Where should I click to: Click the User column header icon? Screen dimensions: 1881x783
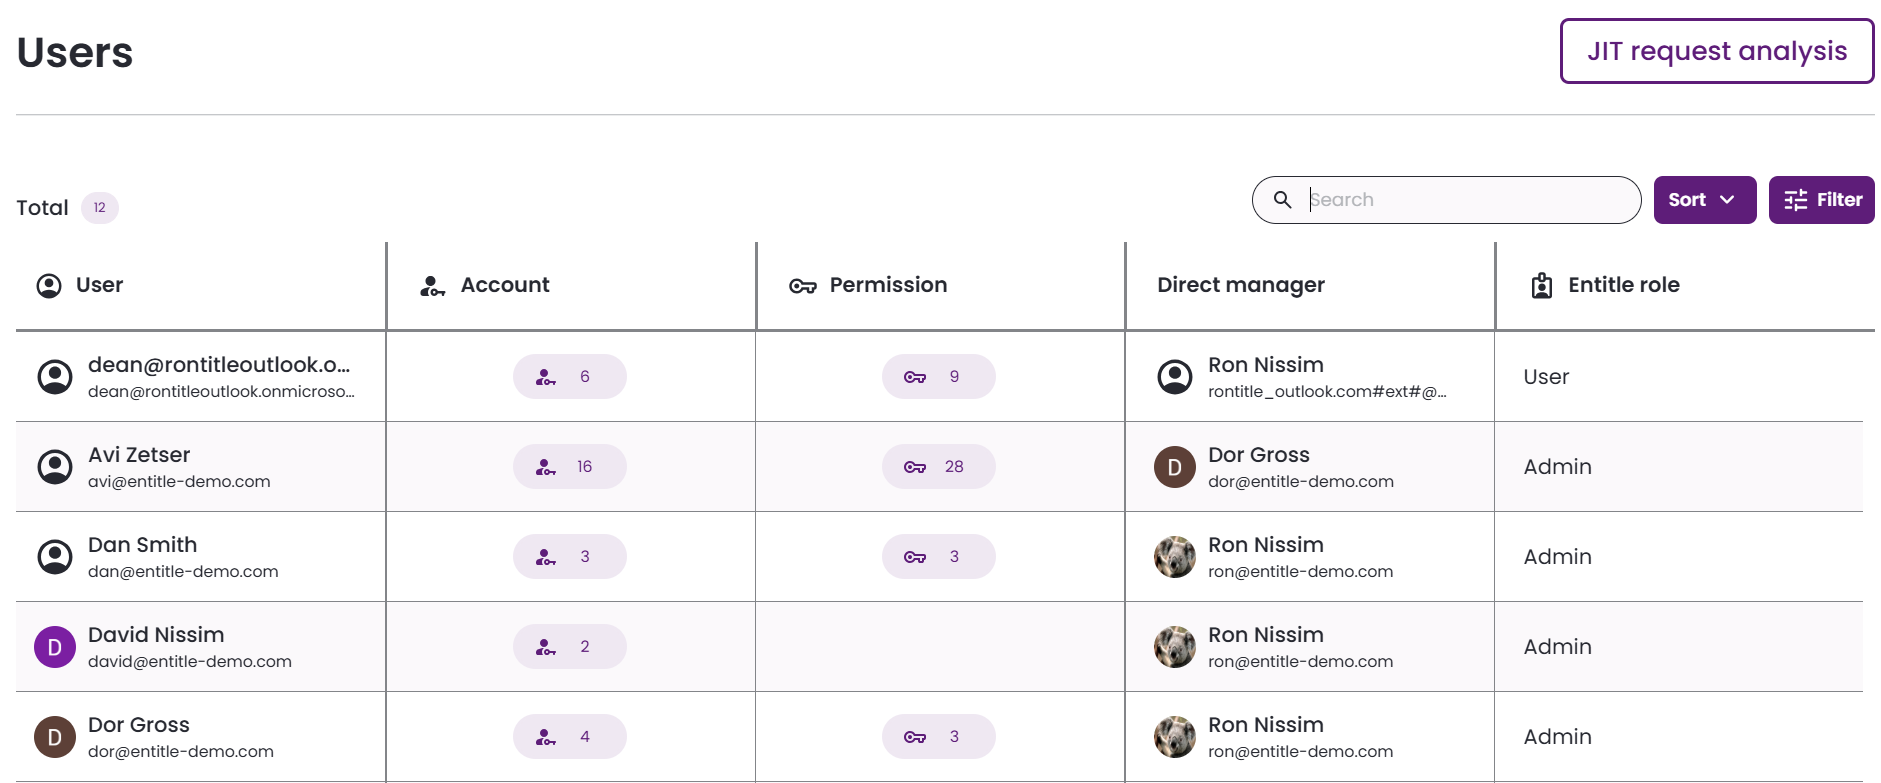click(x=49, y=286)
